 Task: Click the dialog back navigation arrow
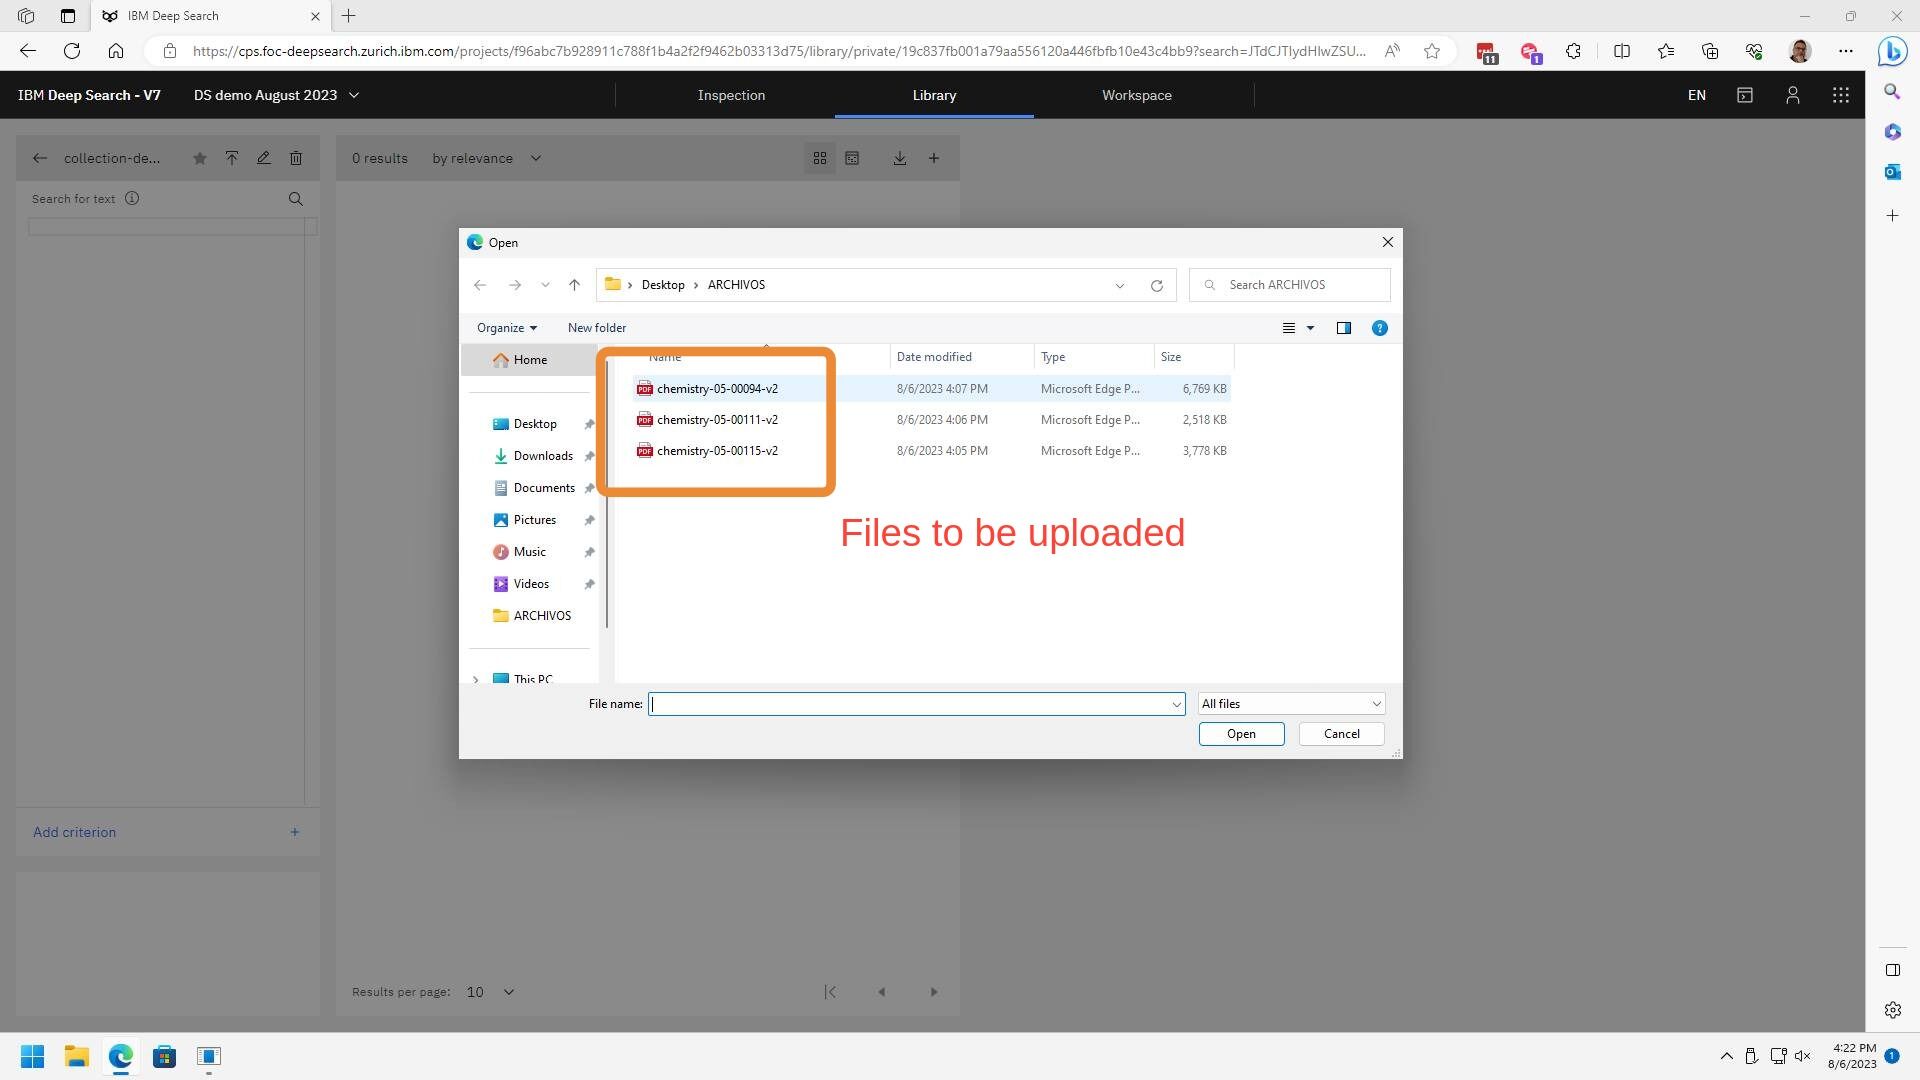pyautogui.click(x=480, y=285)
